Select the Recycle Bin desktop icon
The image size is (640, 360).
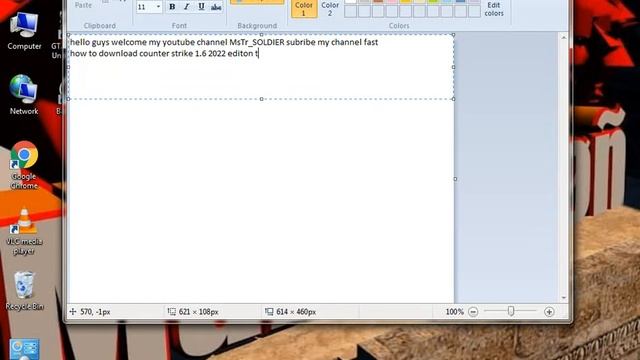click(x=24, y=291)
